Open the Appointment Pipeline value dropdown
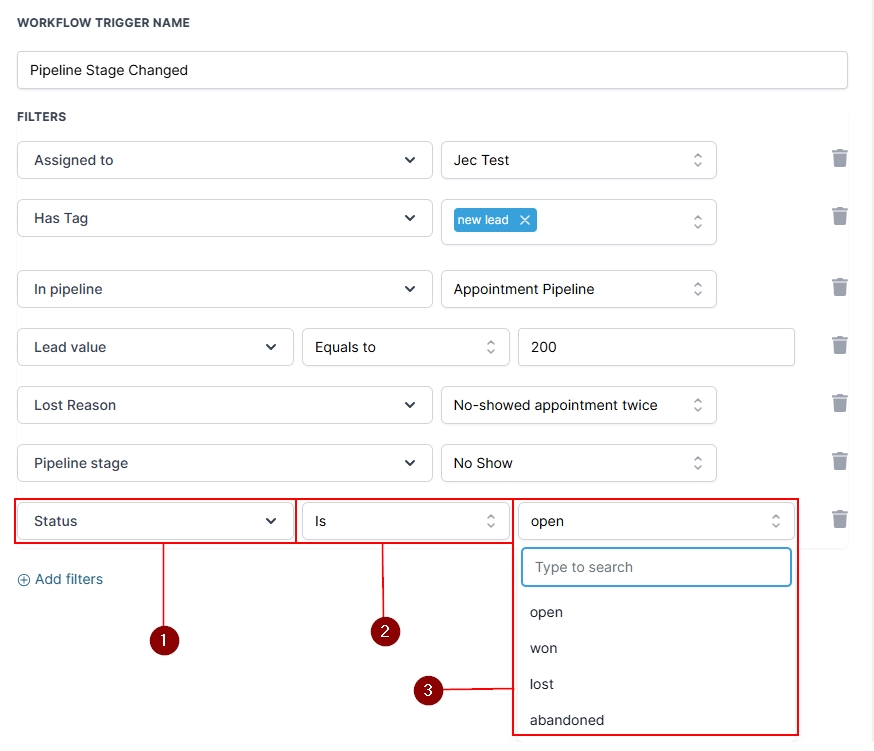 coord(578,289)
